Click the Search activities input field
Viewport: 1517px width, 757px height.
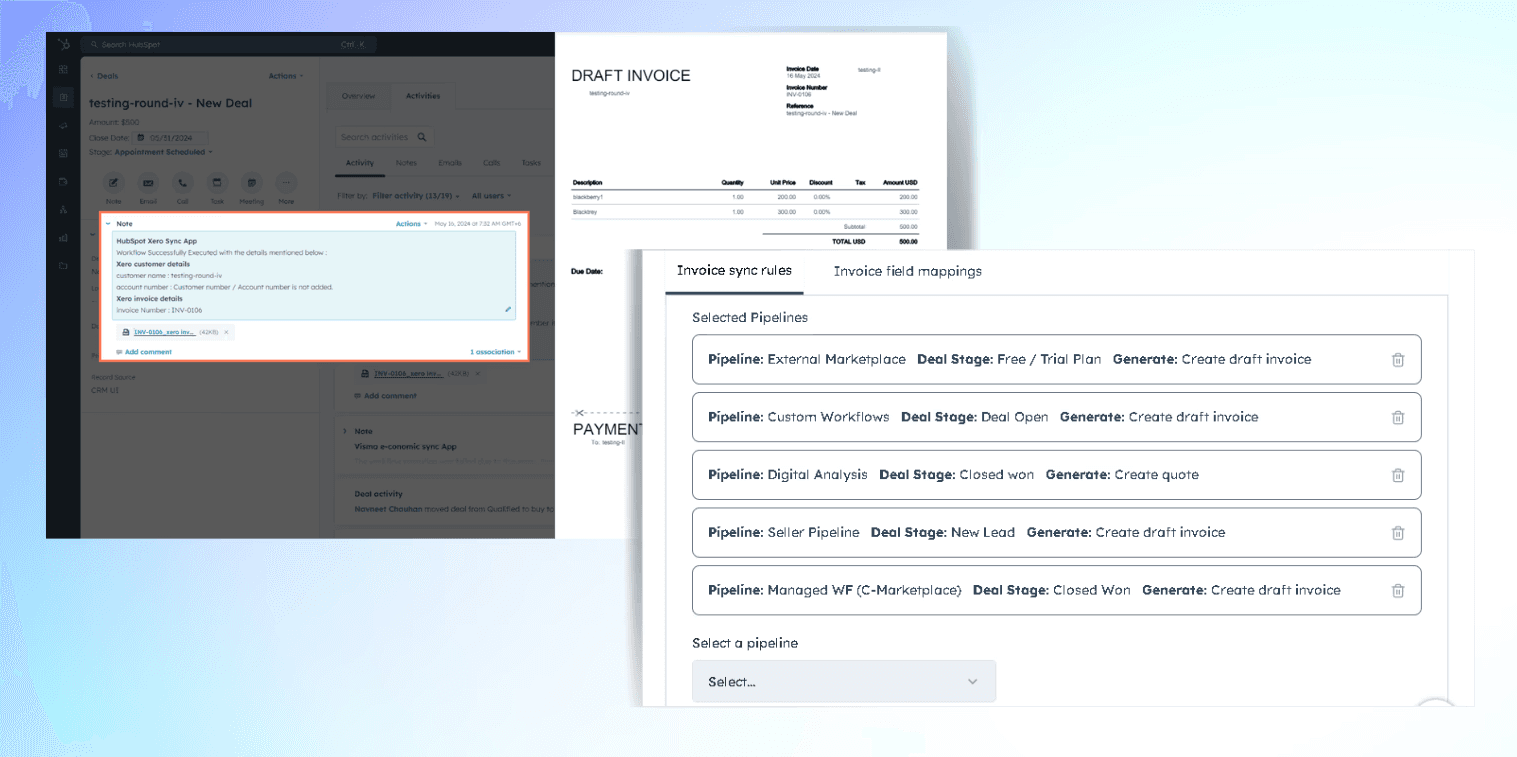click(385, 137)
